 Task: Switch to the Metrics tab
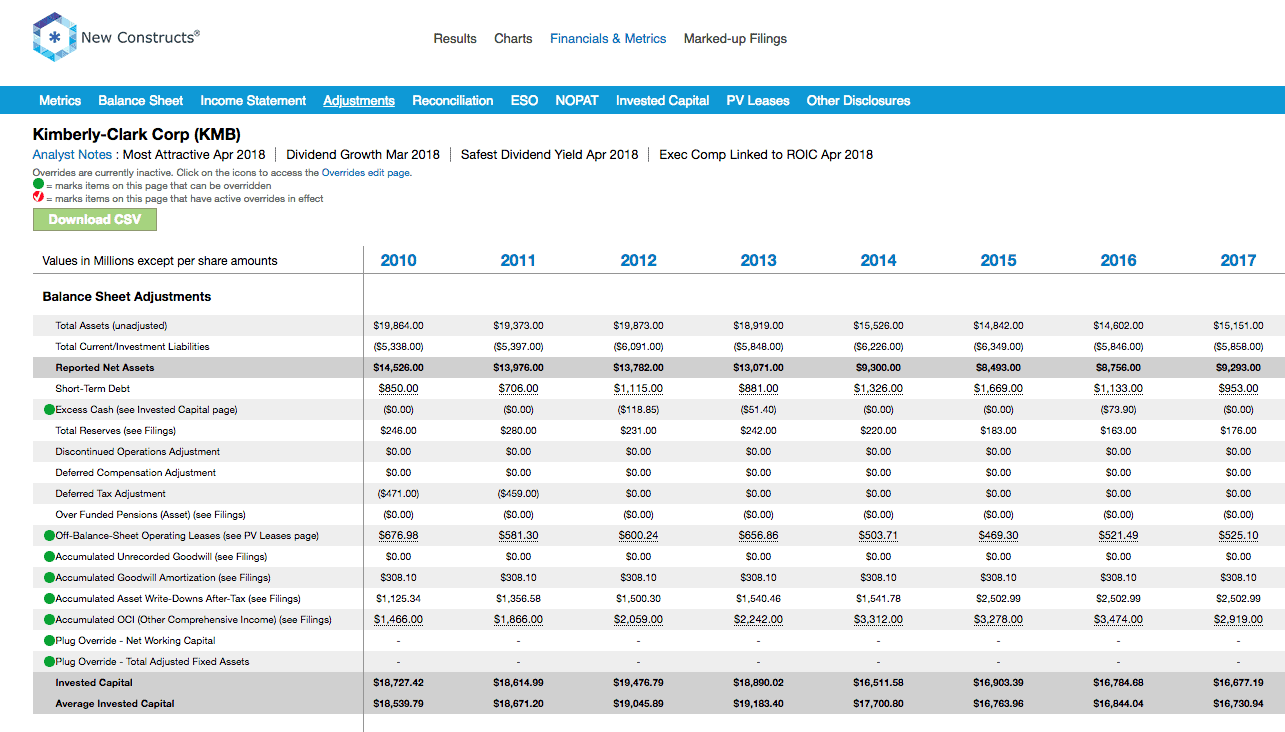pyautogui.click(x=60, y=101)
